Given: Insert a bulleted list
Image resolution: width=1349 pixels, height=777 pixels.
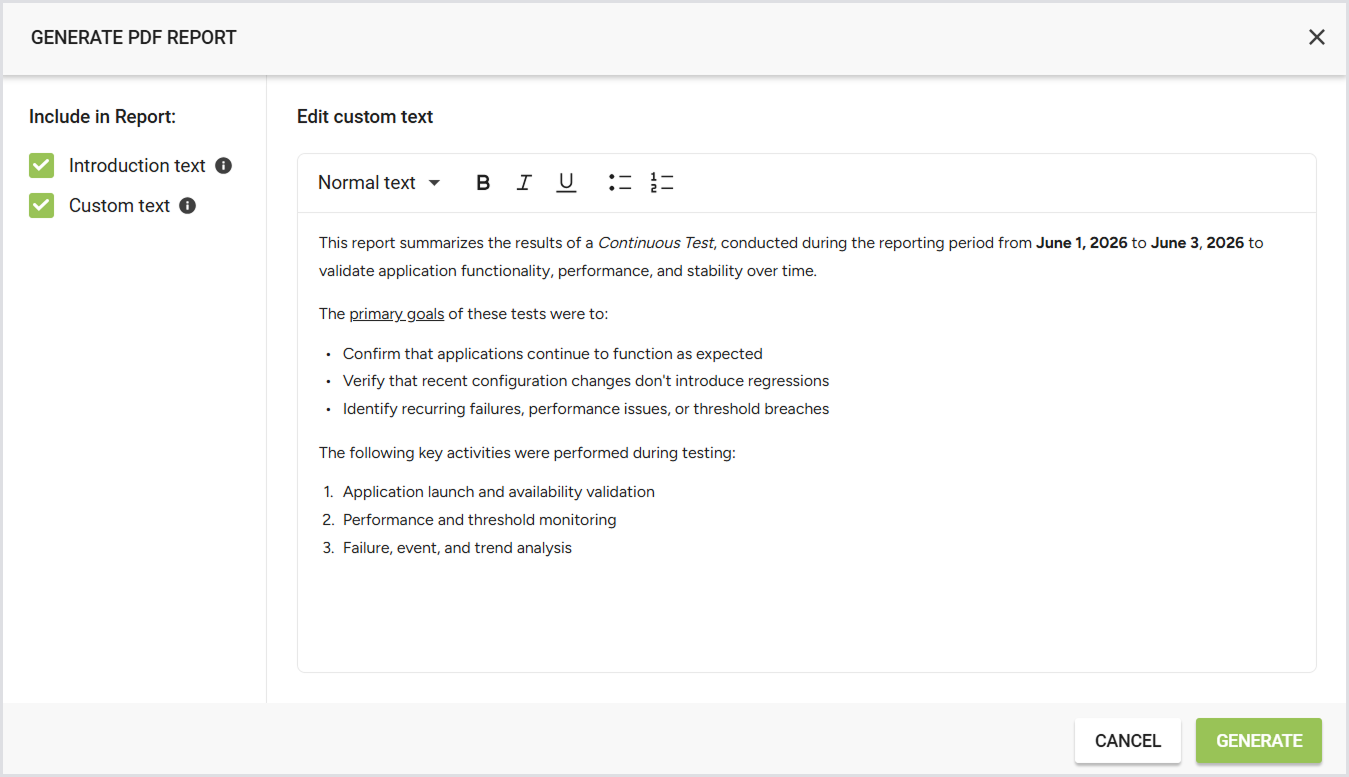Looking at the screenshot, I should [620, 183].
